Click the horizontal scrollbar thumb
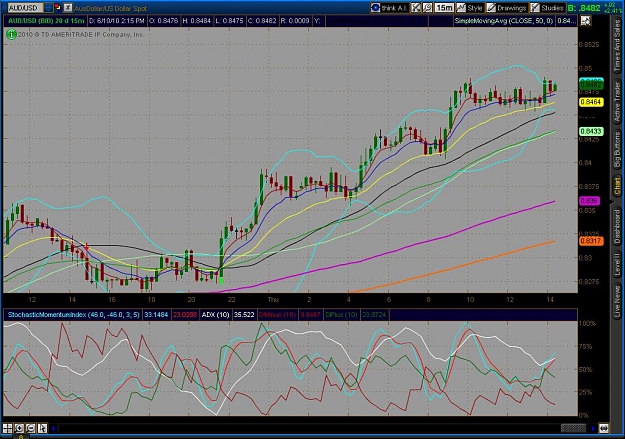 [x=574, y=428]
